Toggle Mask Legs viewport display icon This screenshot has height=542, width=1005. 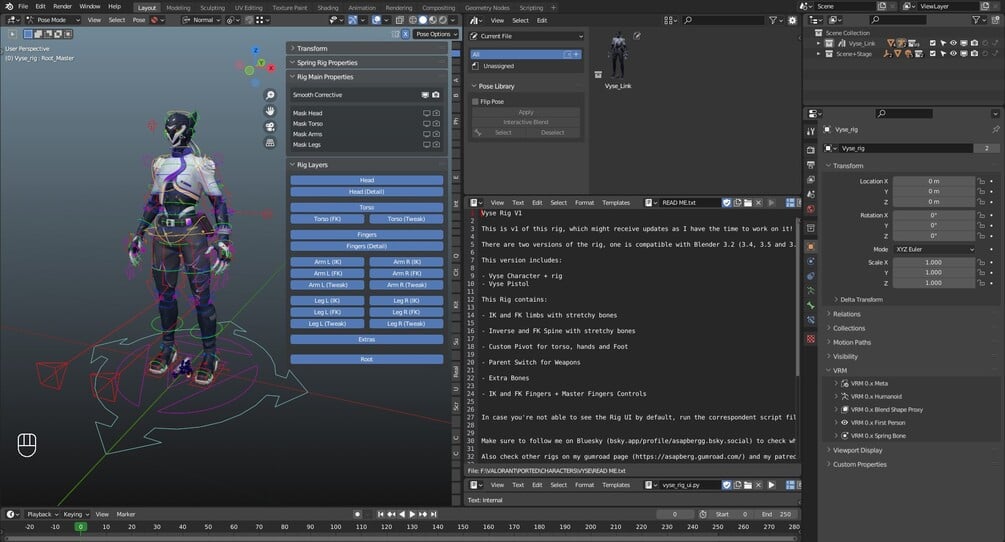pyautogui.click(x=426, y=145)
